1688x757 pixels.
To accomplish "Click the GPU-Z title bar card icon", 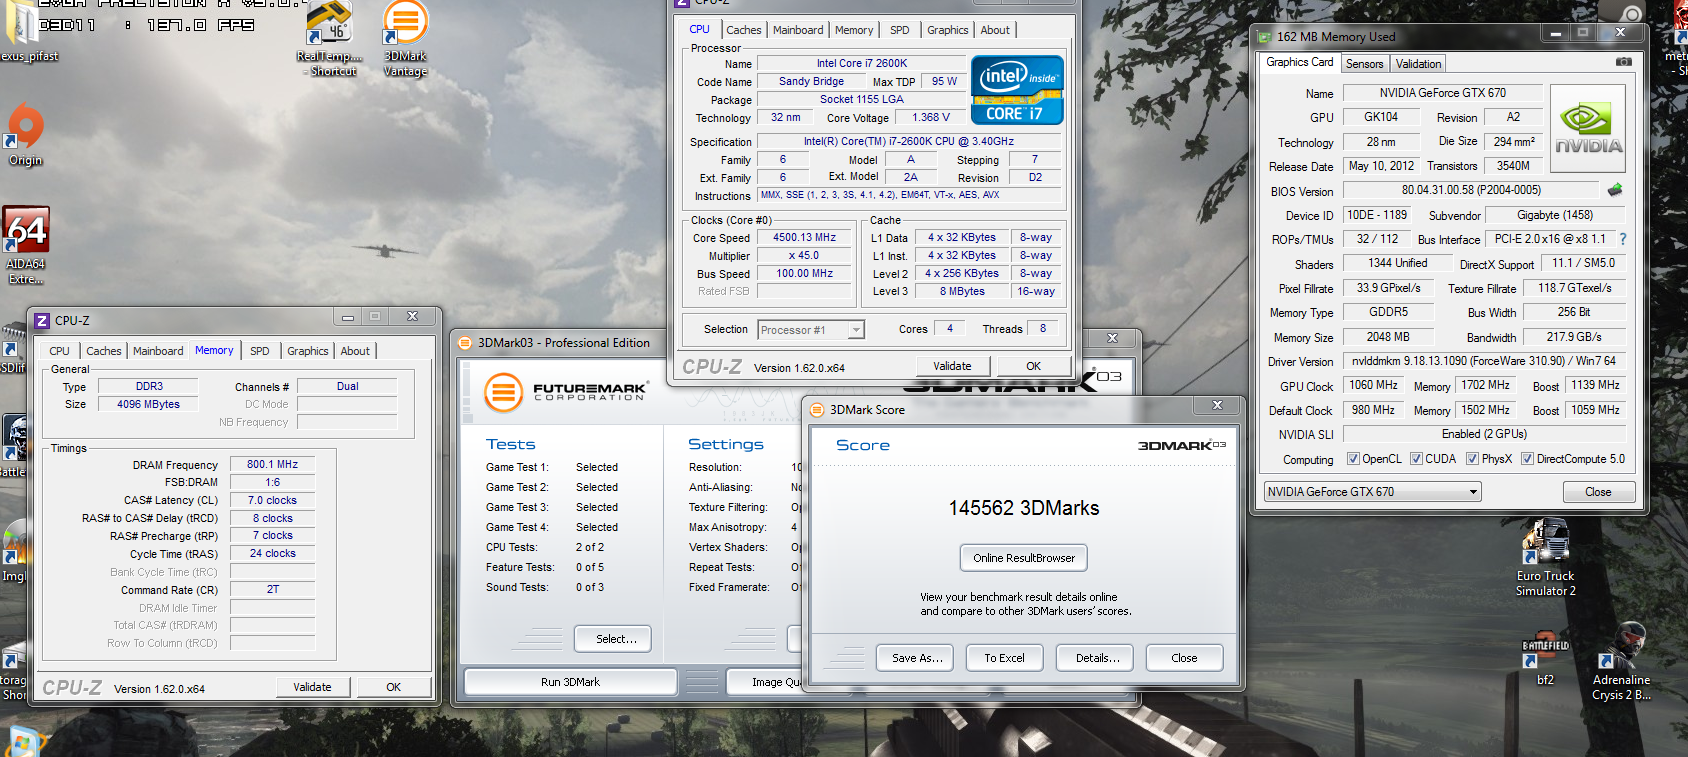I will click(1265, 37).
